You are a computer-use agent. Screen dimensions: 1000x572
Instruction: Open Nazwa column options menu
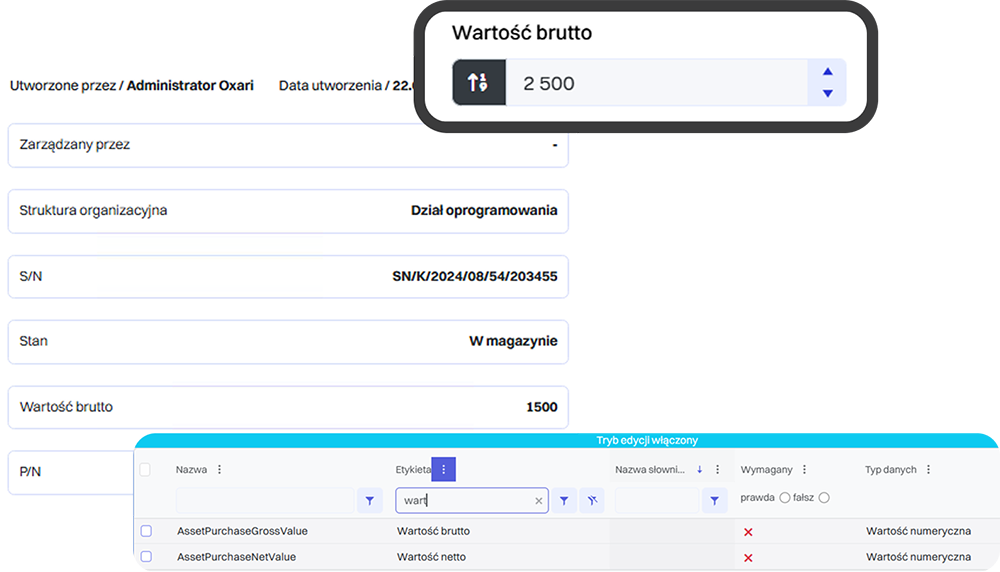[220, 469]
